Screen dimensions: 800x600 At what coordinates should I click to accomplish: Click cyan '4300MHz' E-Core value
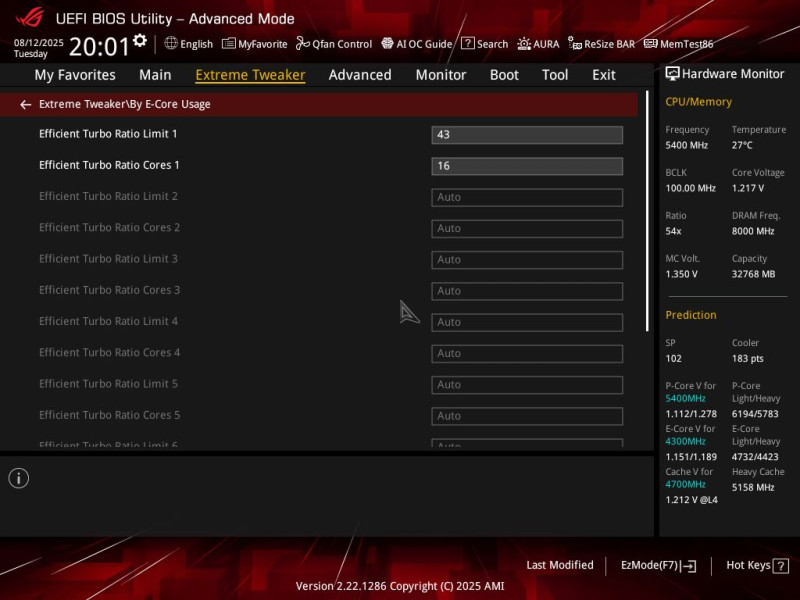[x=685, y=441]
